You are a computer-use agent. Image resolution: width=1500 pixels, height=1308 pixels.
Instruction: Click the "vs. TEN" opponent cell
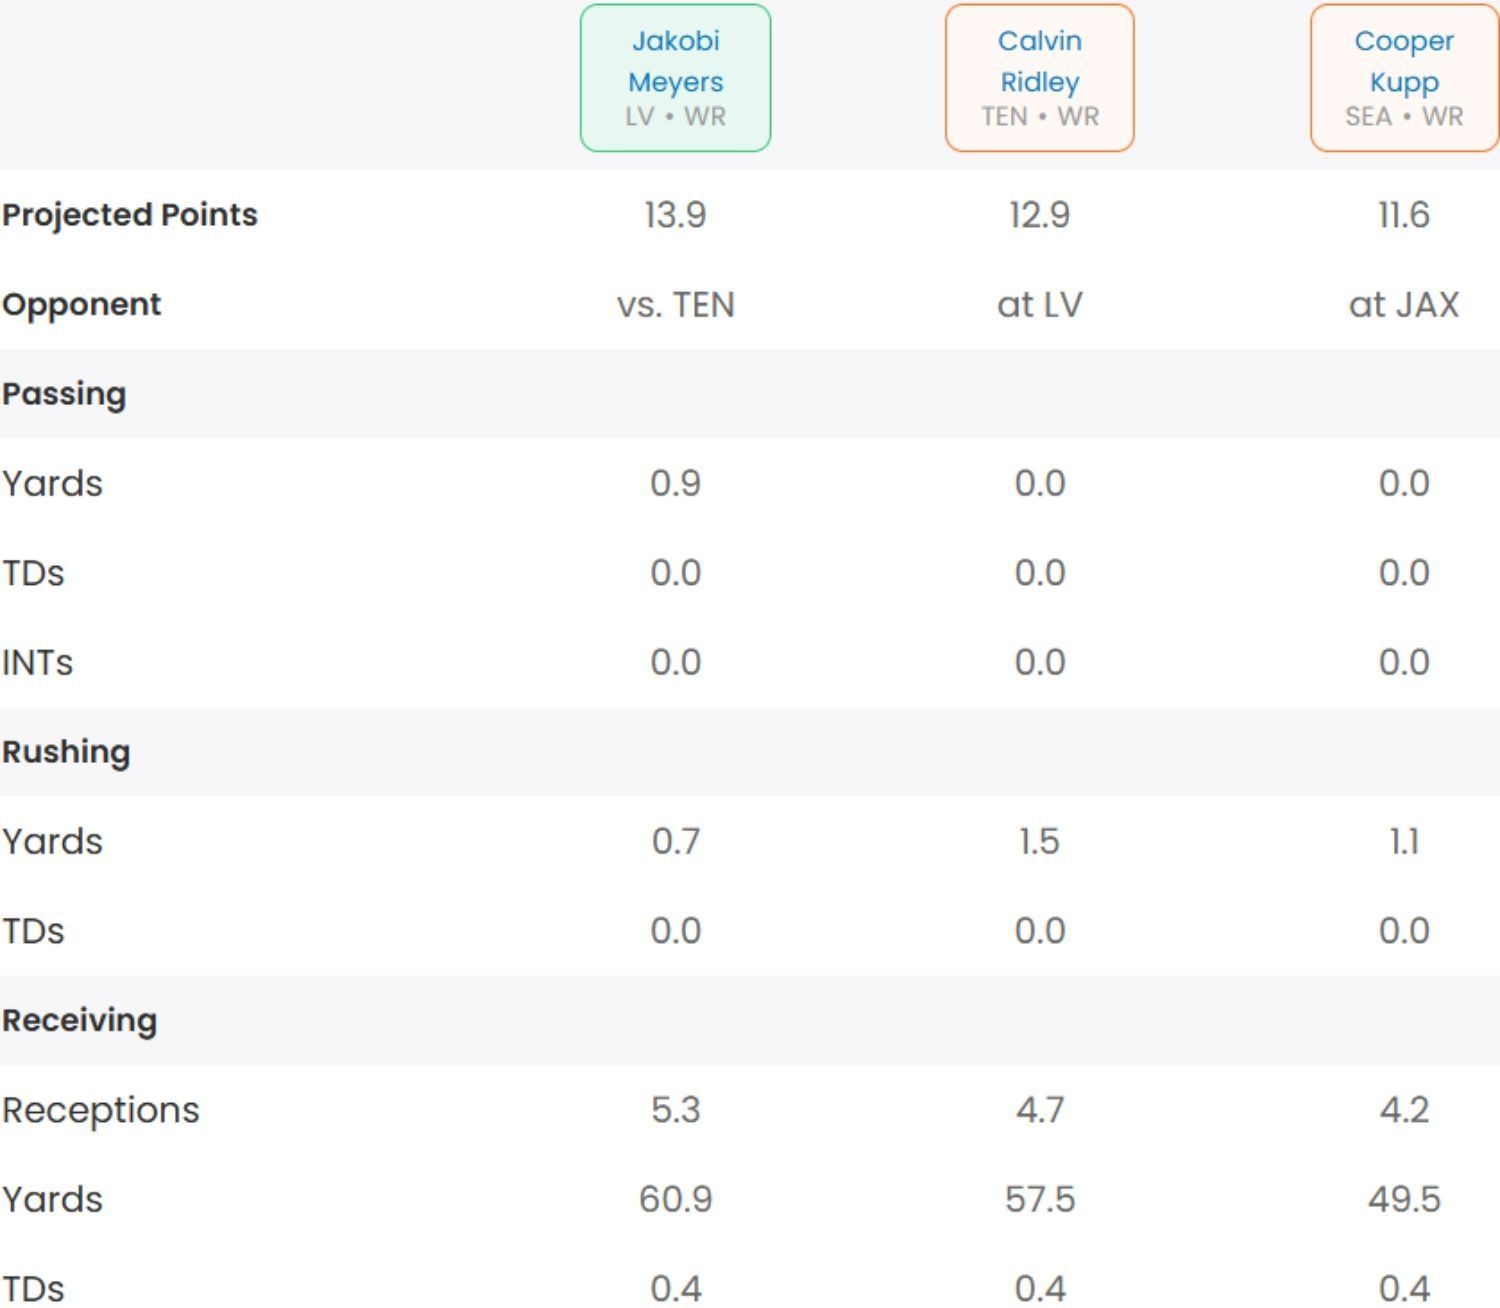click(675, 304)
